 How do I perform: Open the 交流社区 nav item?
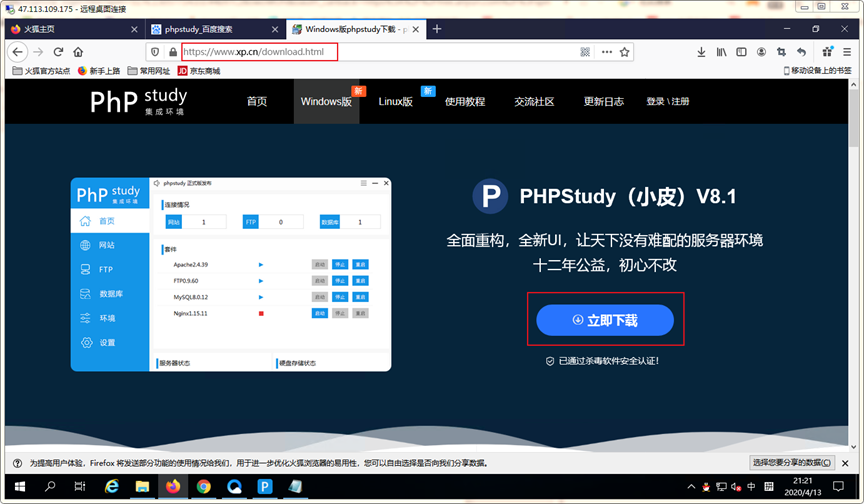(534, 101)
